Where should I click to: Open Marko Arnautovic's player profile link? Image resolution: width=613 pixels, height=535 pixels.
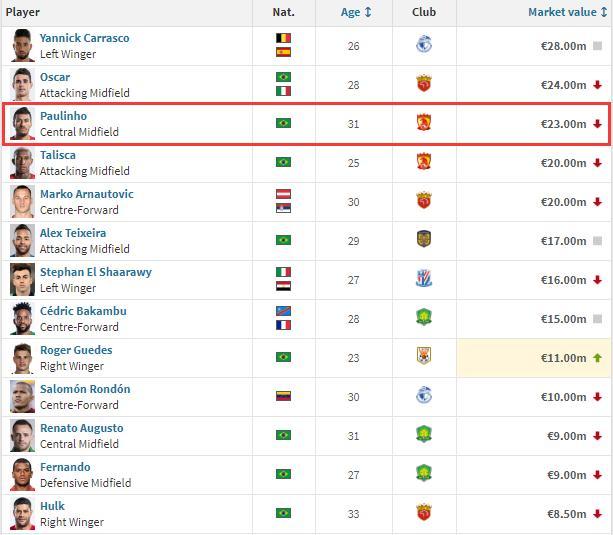(86, 194)
